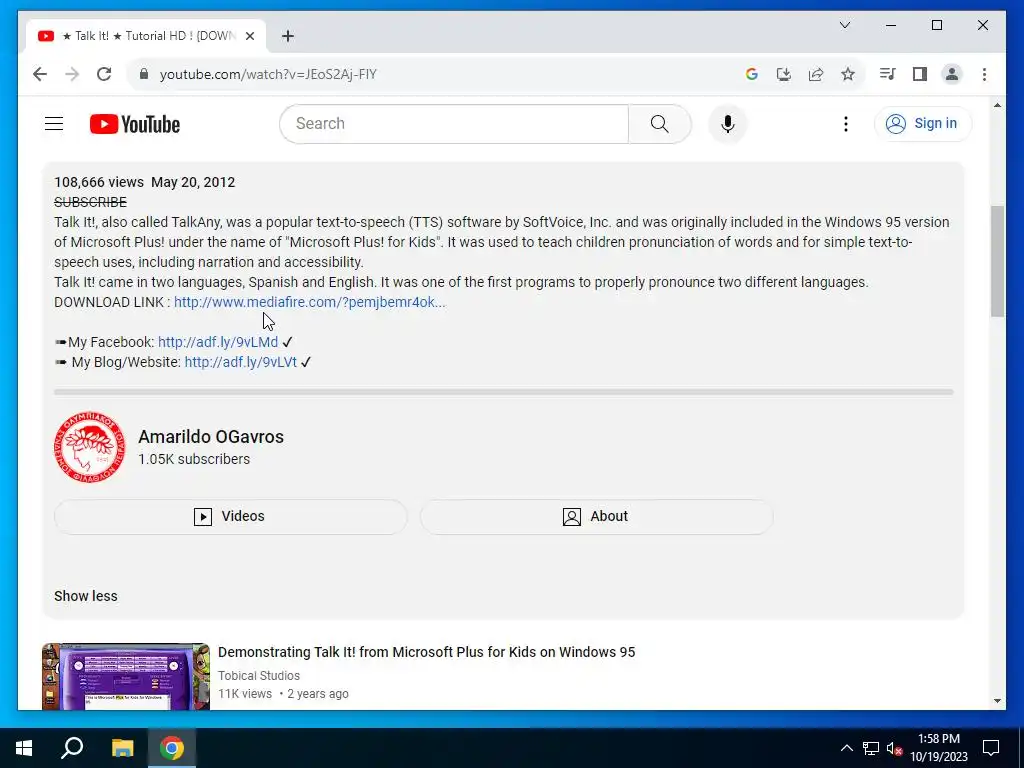Reload the page with refresh icon
Image resolution: width=1024 pixels, height=768 pixels.
coord(104,74)
